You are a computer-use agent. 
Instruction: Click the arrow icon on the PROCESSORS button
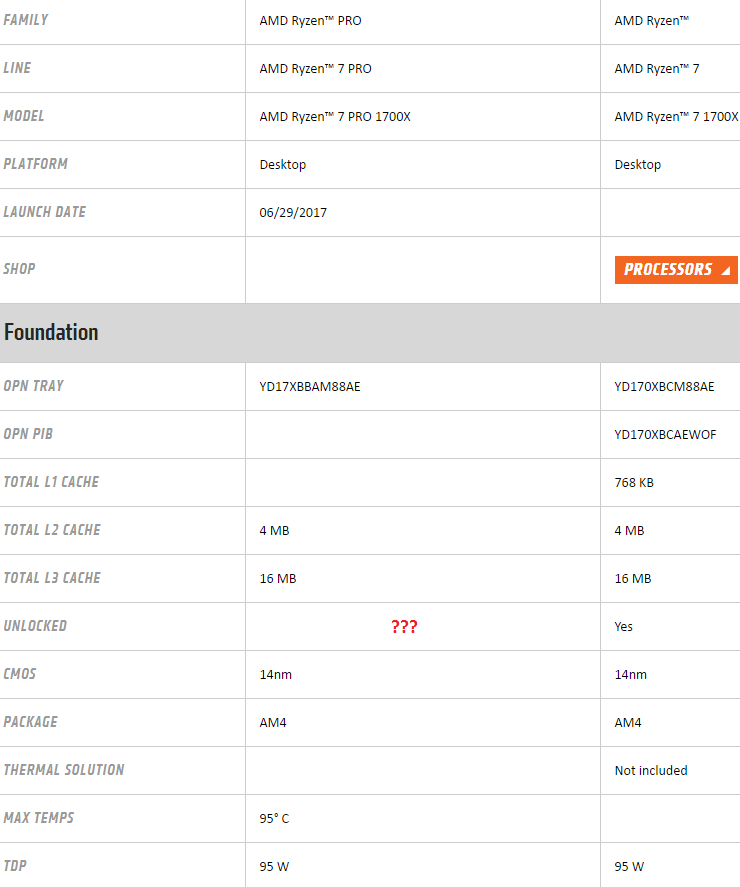[726, 271]
